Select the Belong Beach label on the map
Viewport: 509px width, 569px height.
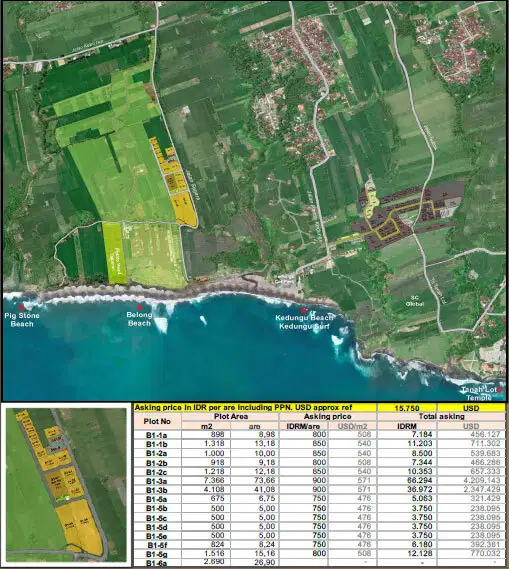pyautogui.click(x=139, y=319)
